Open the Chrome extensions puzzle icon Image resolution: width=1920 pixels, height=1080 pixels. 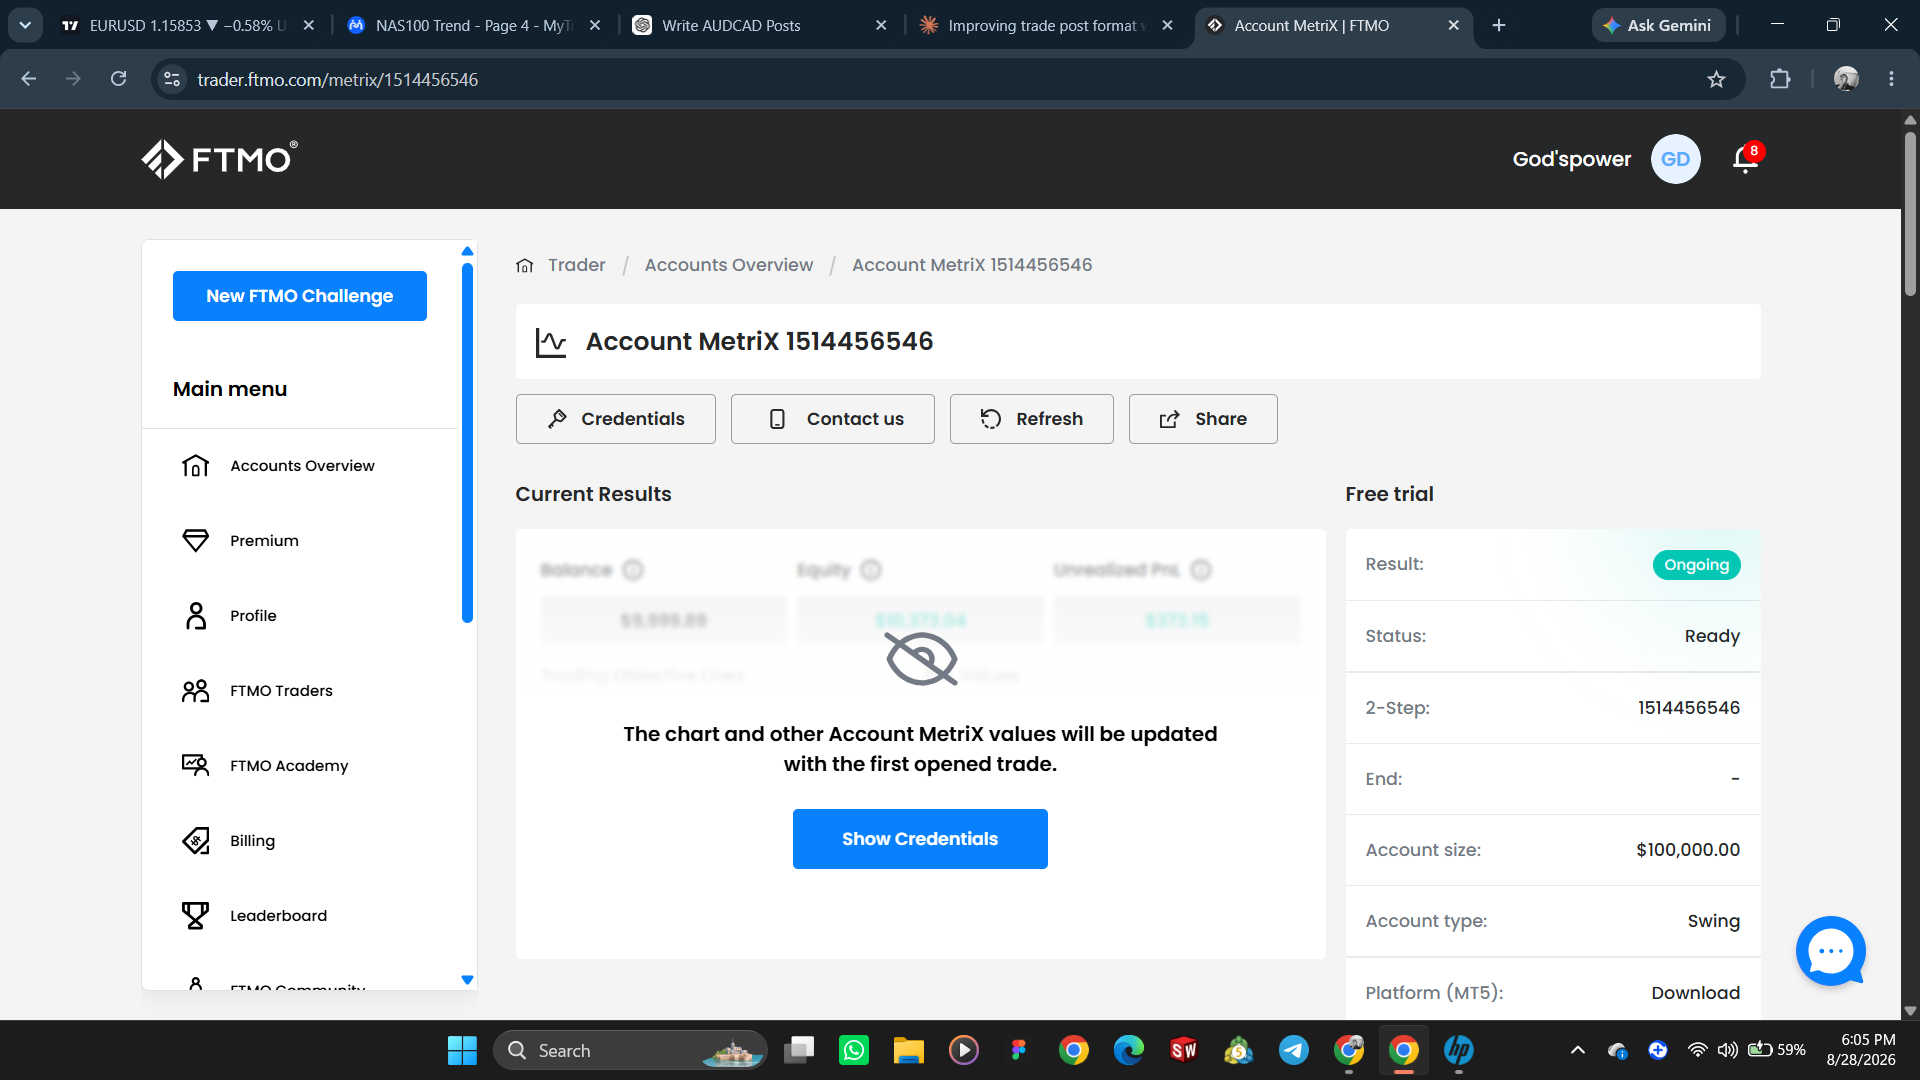click(x=1780, y=79)
